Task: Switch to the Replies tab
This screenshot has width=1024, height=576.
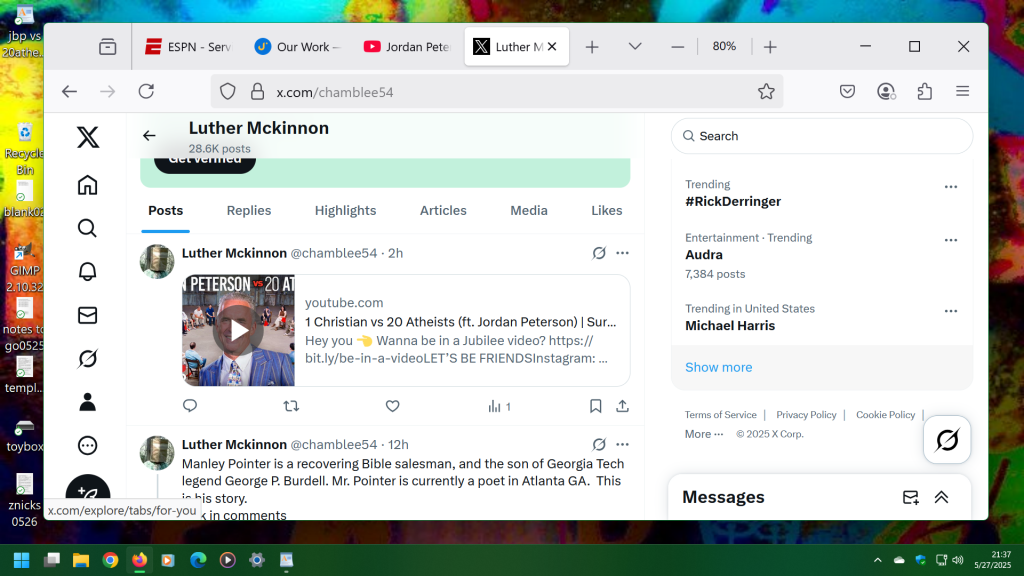Action: tap(249, 210)
